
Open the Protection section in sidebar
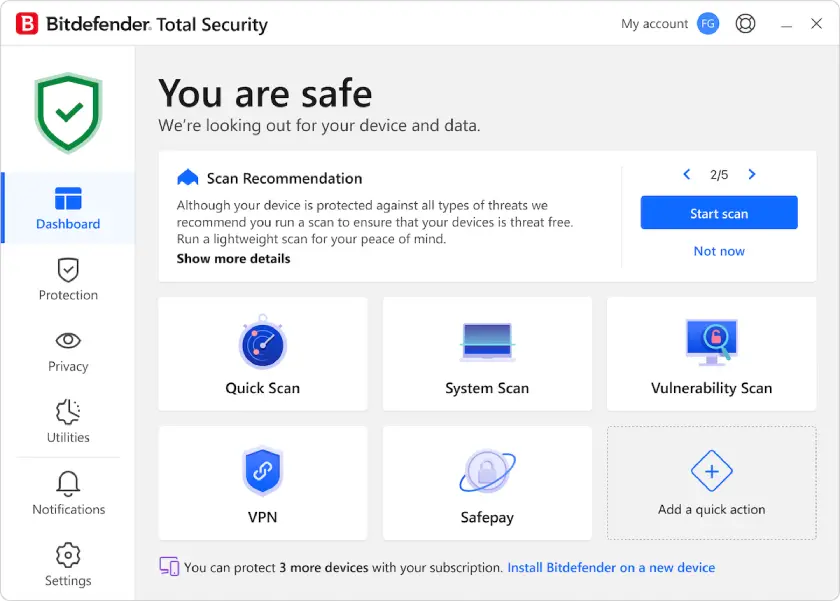click(x=67, y=280)
